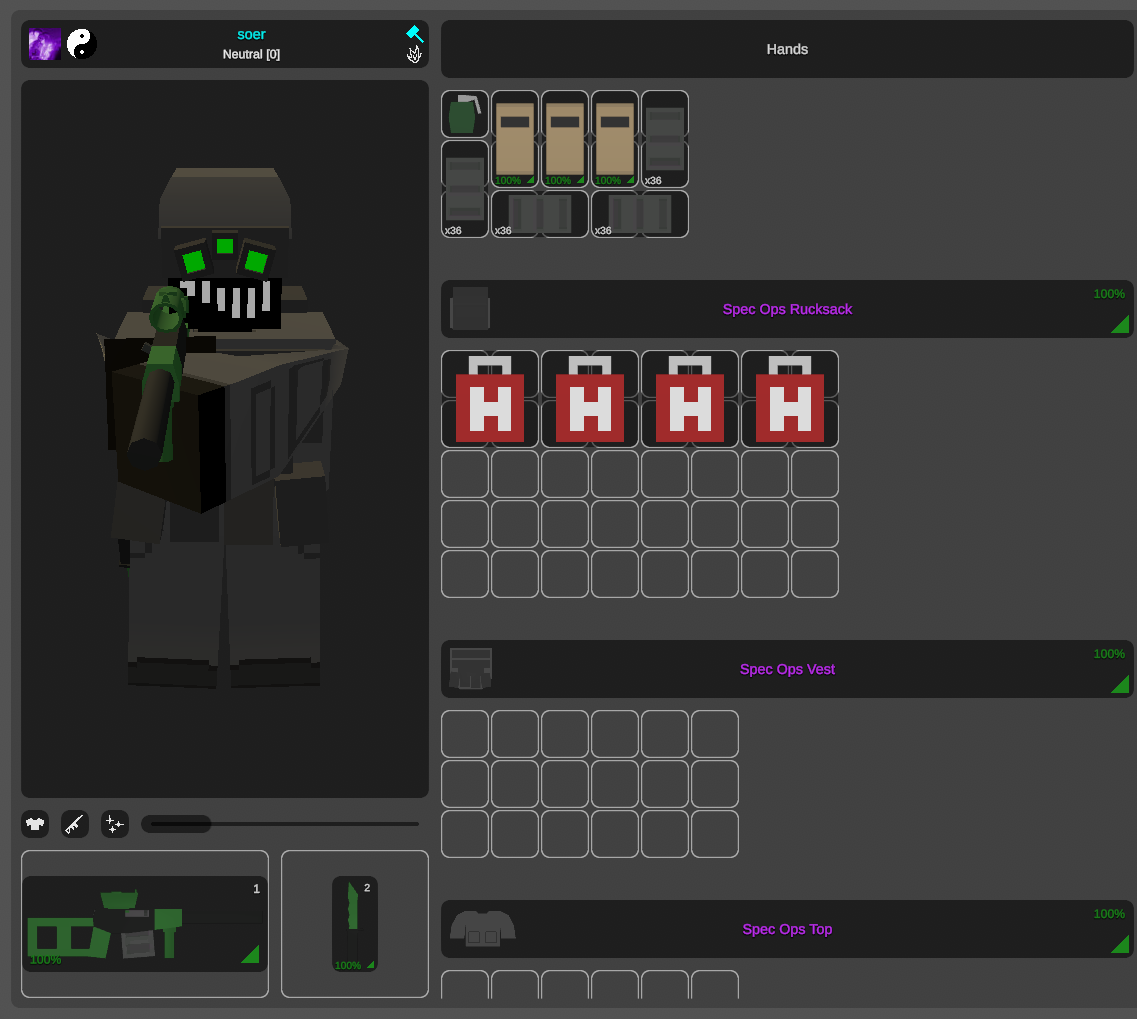Screen dimensions: 1137x1019
Task: Click the character model preview
Action: 225,439
